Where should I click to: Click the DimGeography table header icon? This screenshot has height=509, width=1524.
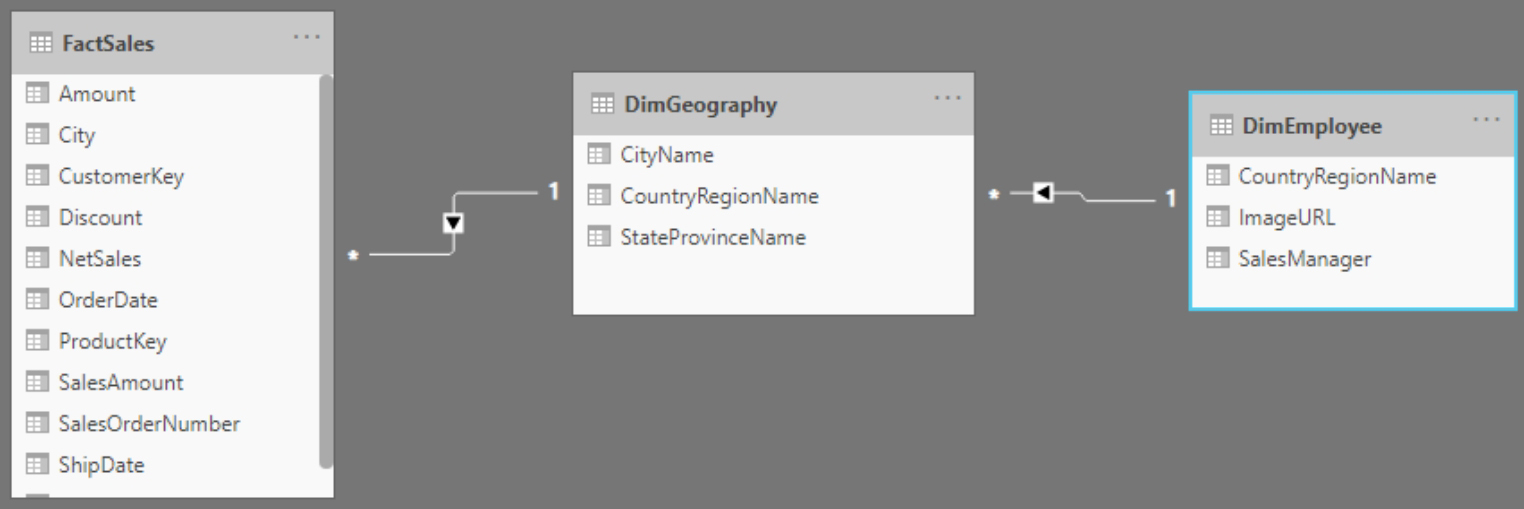pos(602,104)
